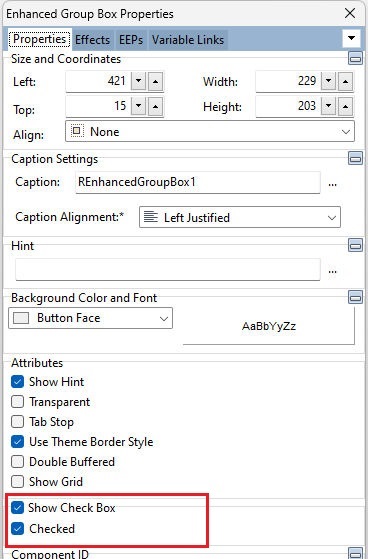Increase the Width value
This screenshot has height=559, width=368.
[346, 82]
